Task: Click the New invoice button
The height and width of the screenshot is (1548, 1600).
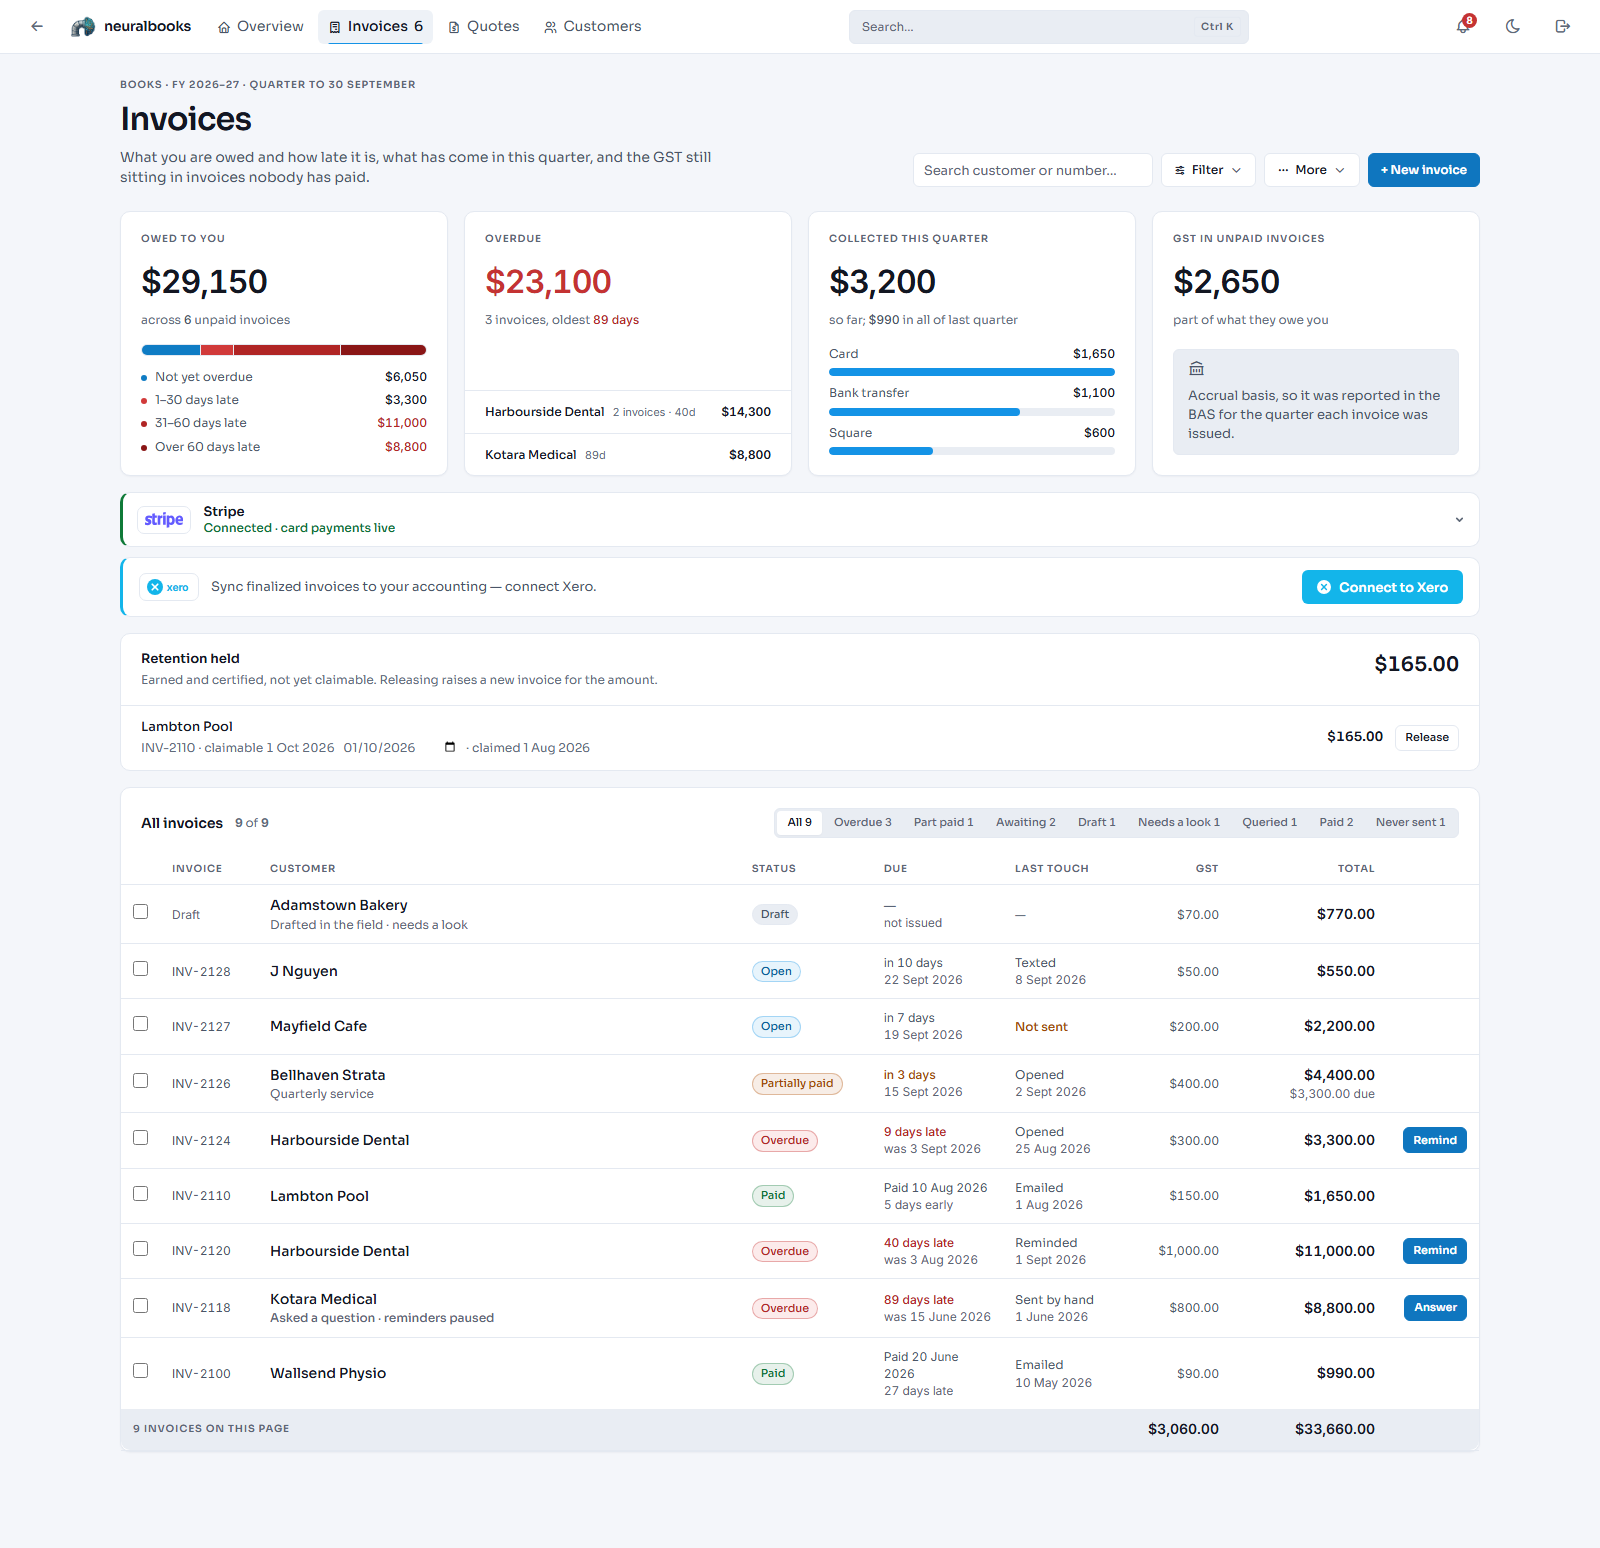Action: [1423, 170]
